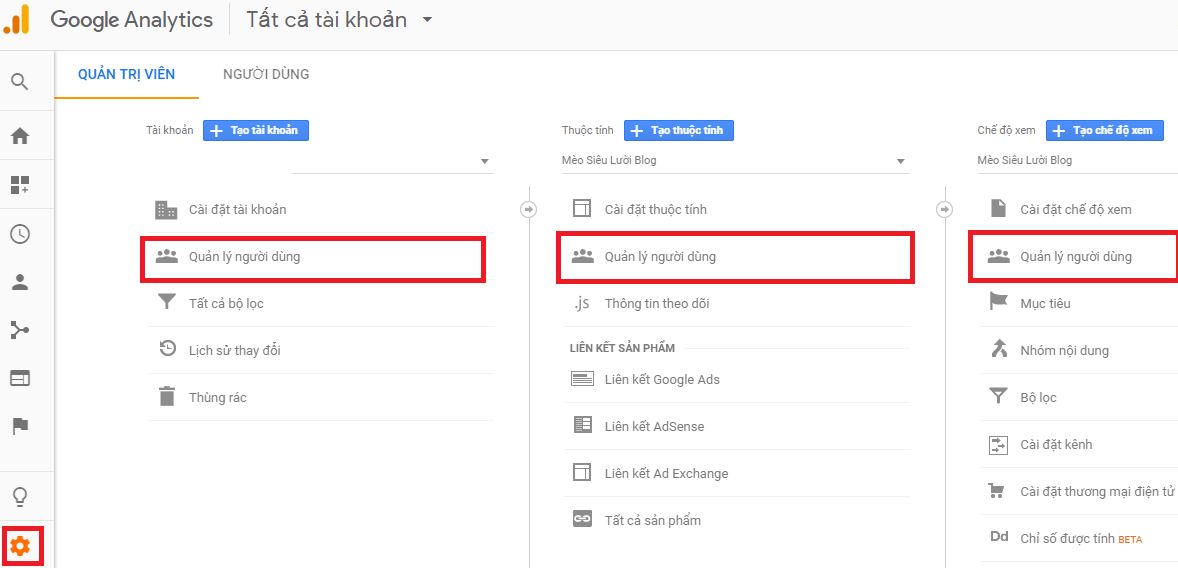Image resolution: width=1178 pixels, height=568 pixels.
Task: Open the Discover lightbulb icon
Action: (x=20, y=496)
